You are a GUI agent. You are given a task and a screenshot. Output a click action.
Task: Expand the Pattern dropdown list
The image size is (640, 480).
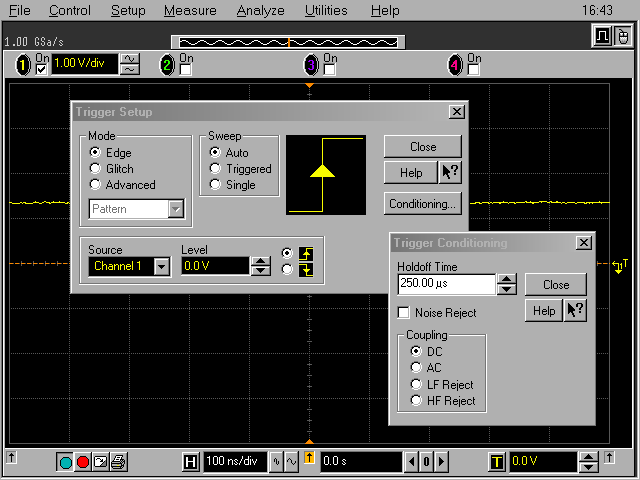coord(176,210)
